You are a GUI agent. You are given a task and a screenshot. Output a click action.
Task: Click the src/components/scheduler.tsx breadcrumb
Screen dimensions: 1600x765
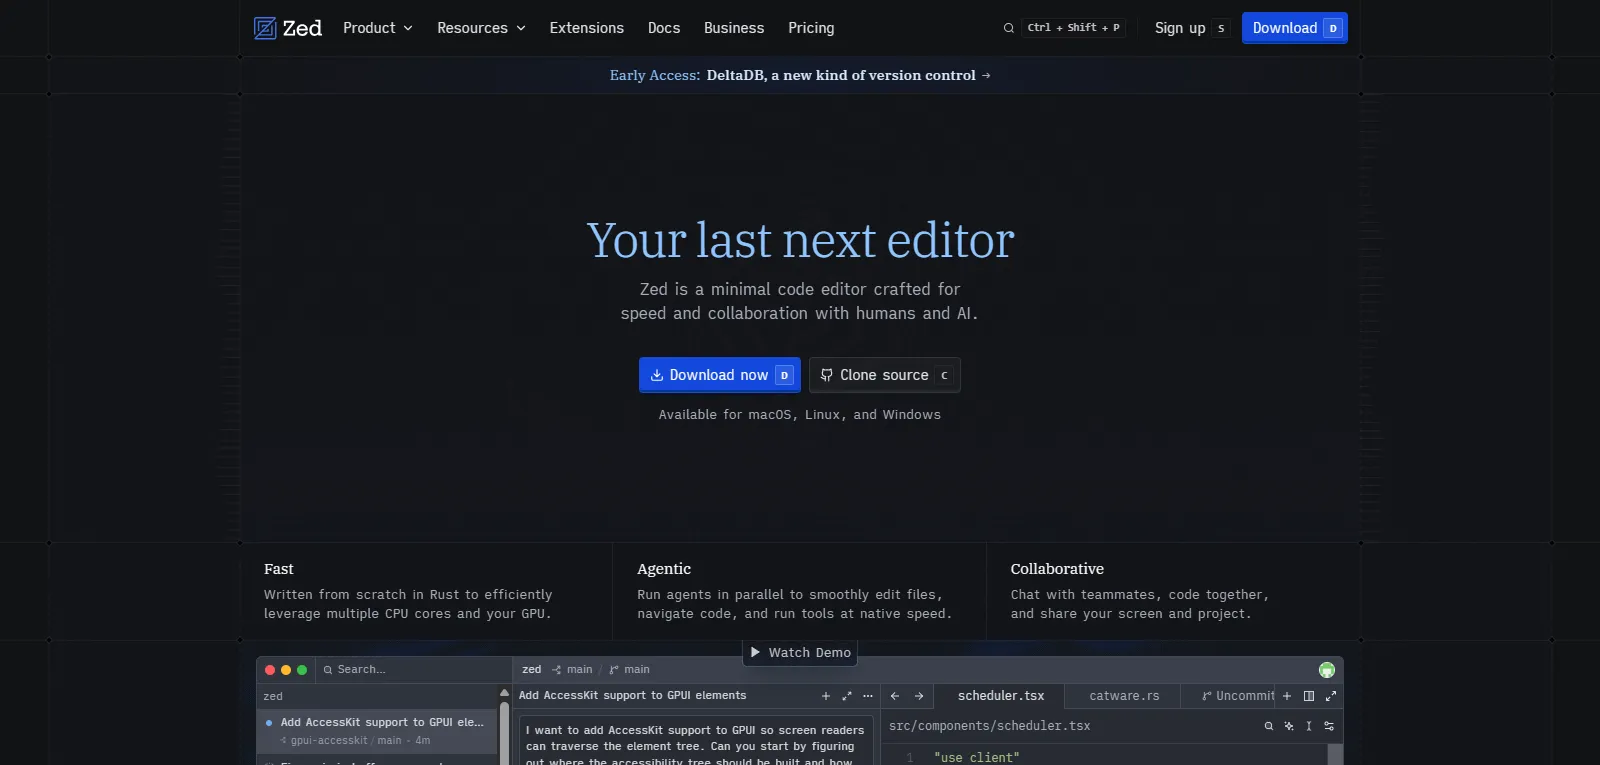(x=989, y=726)
